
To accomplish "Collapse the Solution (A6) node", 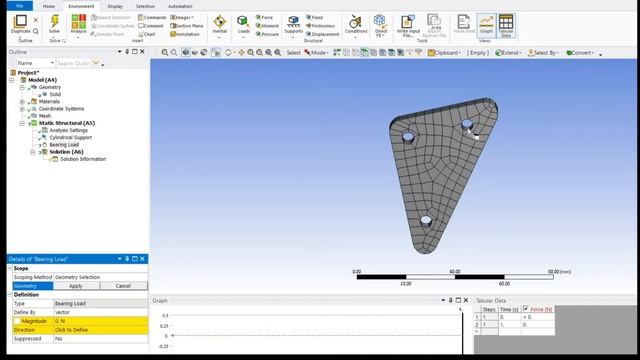I will tap(33, 152).
